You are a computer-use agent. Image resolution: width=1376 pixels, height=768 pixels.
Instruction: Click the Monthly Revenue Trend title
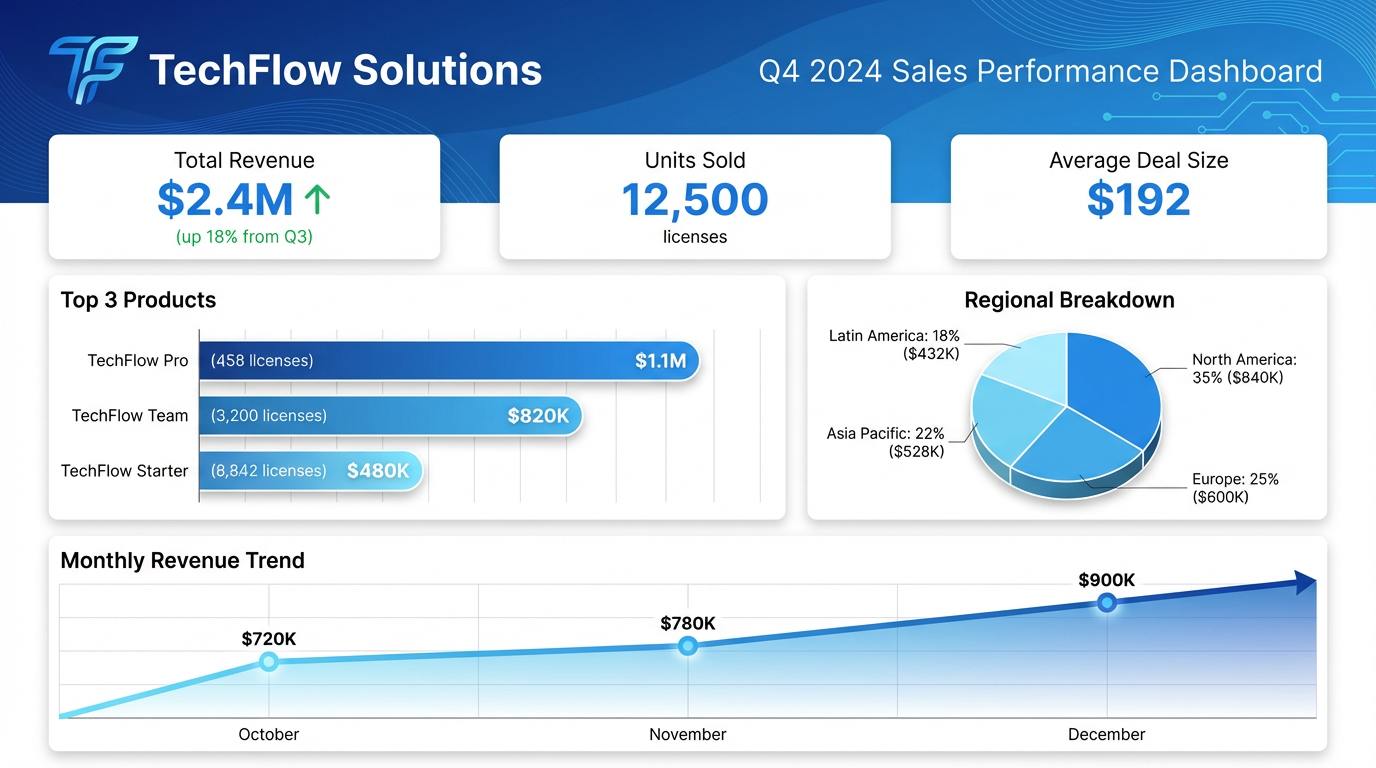[x=182, y=561]
